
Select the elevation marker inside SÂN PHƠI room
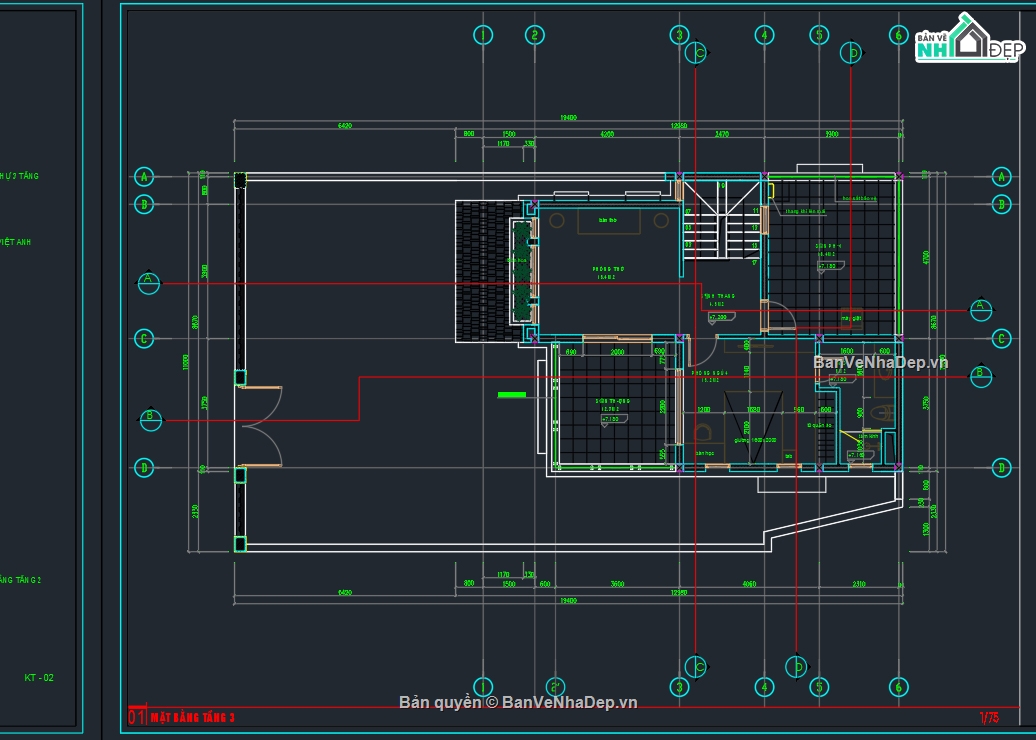point(828,266)
